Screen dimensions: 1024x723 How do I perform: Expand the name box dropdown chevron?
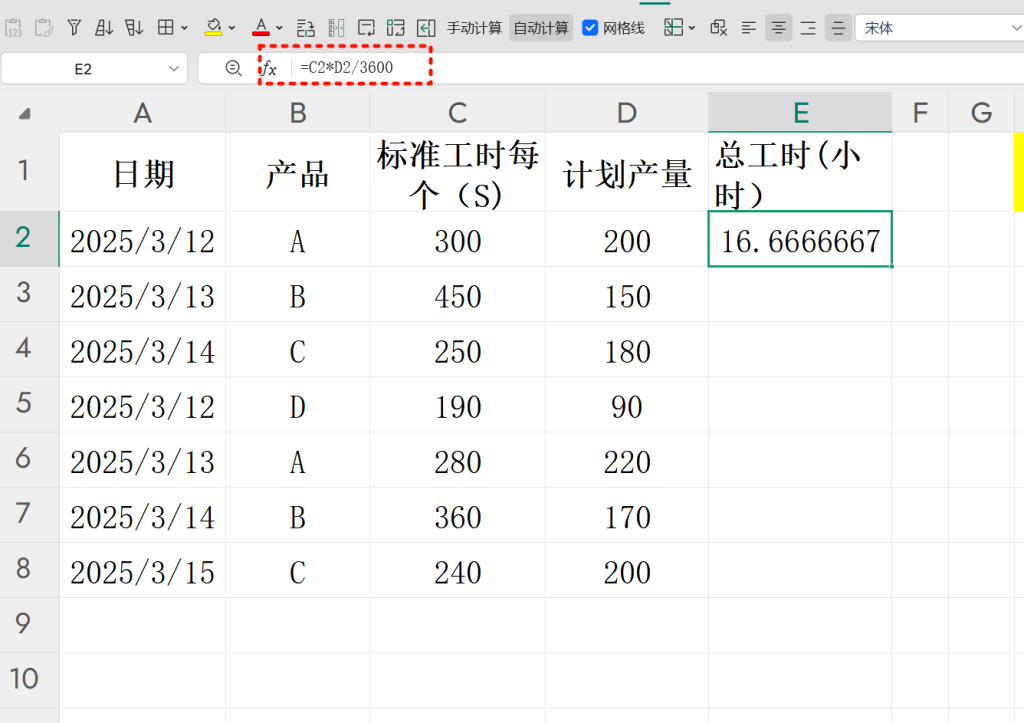tap(174, 69)
